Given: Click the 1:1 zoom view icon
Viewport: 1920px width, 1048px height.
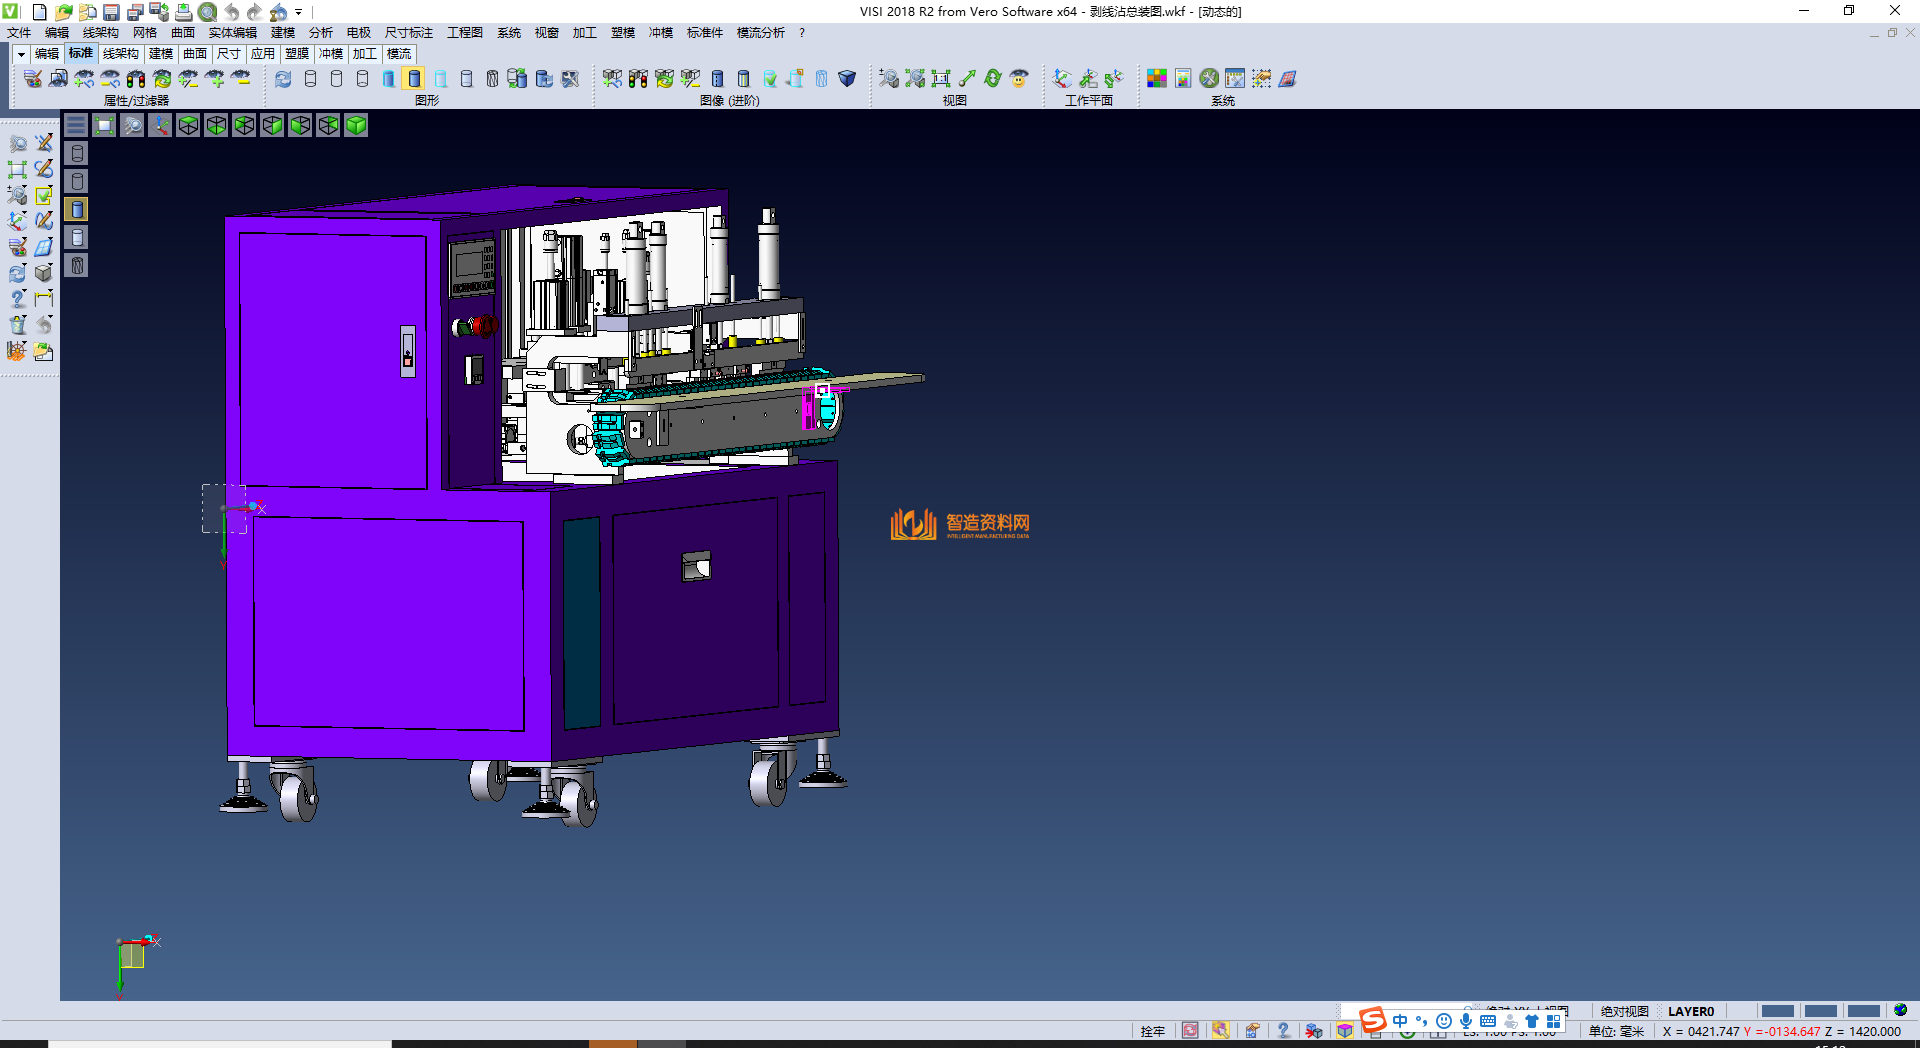Looking at the screenshot, I should [x=940, y=79].
